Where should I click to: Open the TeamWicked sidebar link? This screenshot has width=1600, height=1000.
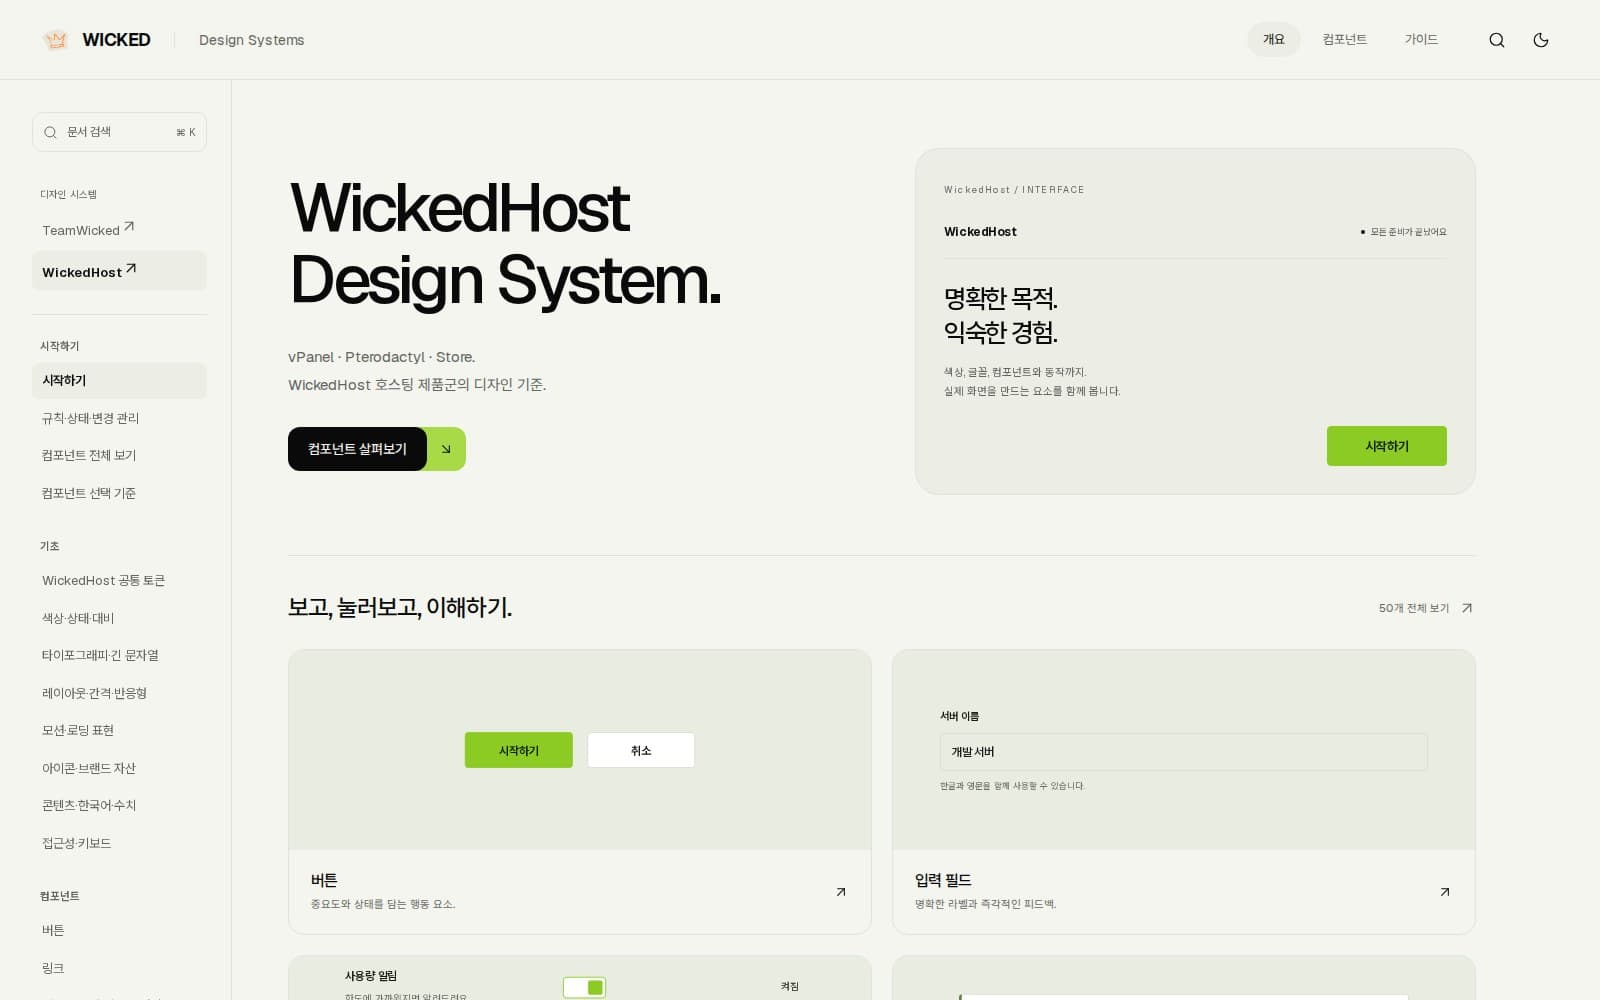119,230
